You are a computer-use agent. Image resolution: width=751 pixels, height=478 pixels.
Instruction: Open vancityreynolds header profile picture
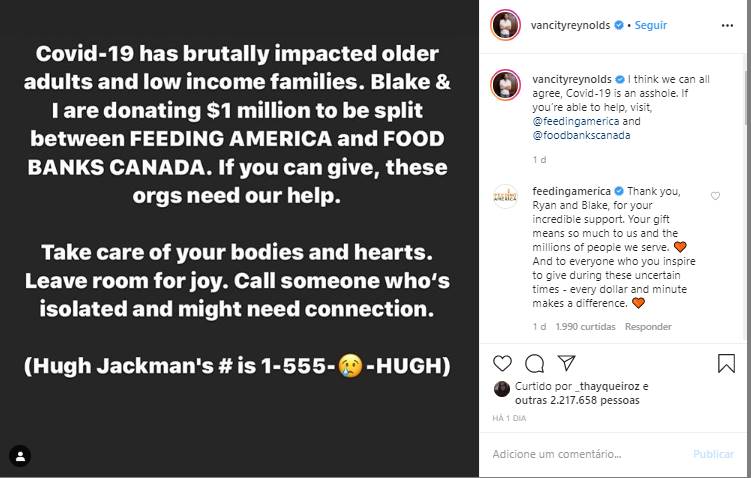(x=505, y=25)
